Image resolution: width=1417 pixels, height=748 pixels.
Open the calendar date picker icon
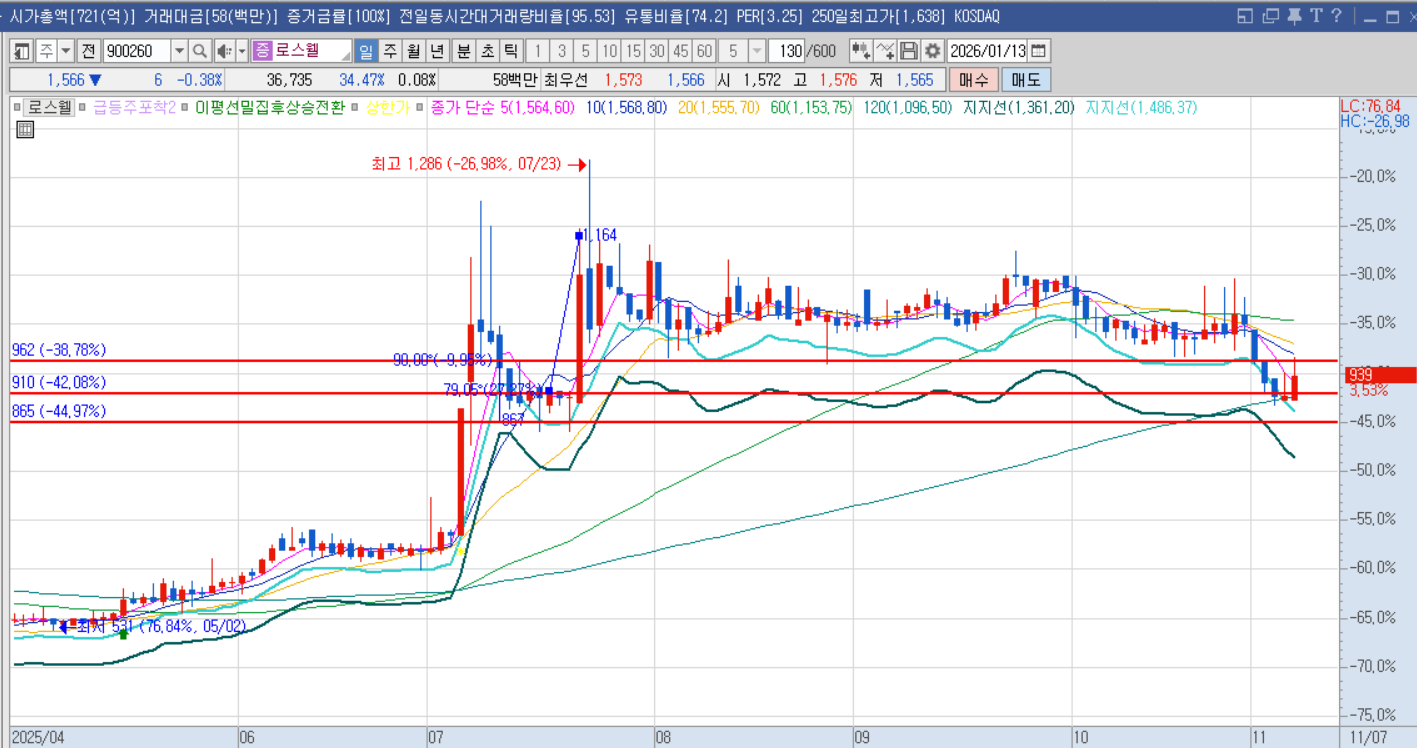(1039, 51)
